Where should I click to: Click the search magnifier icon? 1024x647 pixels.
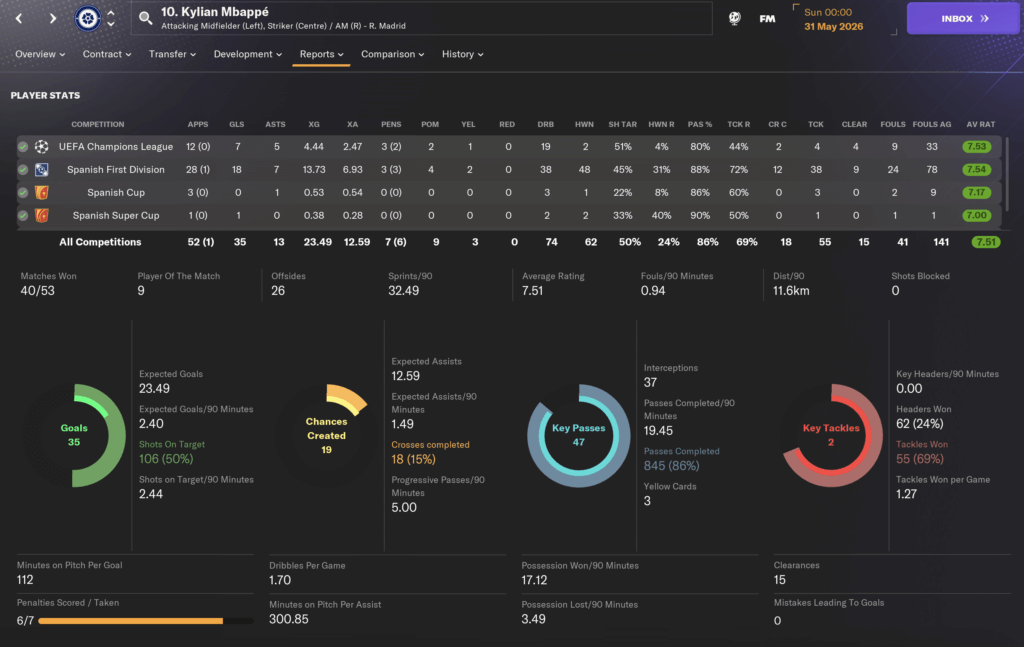146,18
